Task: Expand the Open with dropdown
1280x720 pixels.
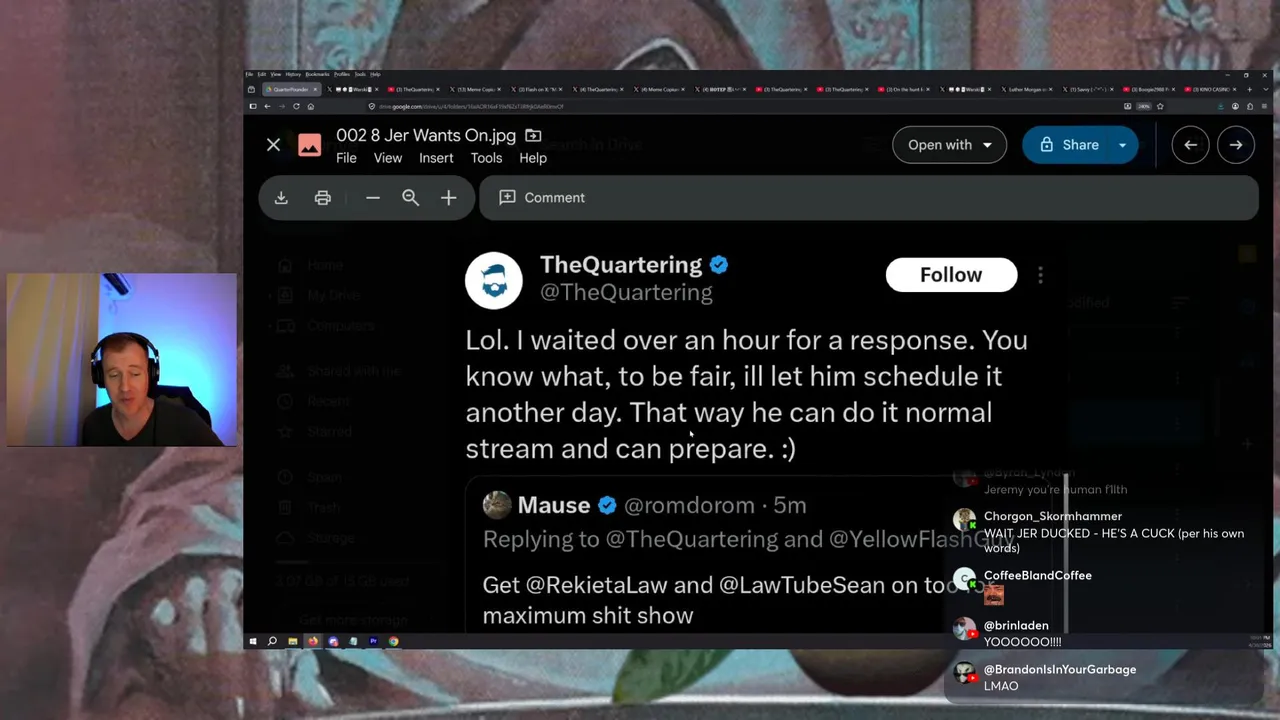Action: click(949, 145)
